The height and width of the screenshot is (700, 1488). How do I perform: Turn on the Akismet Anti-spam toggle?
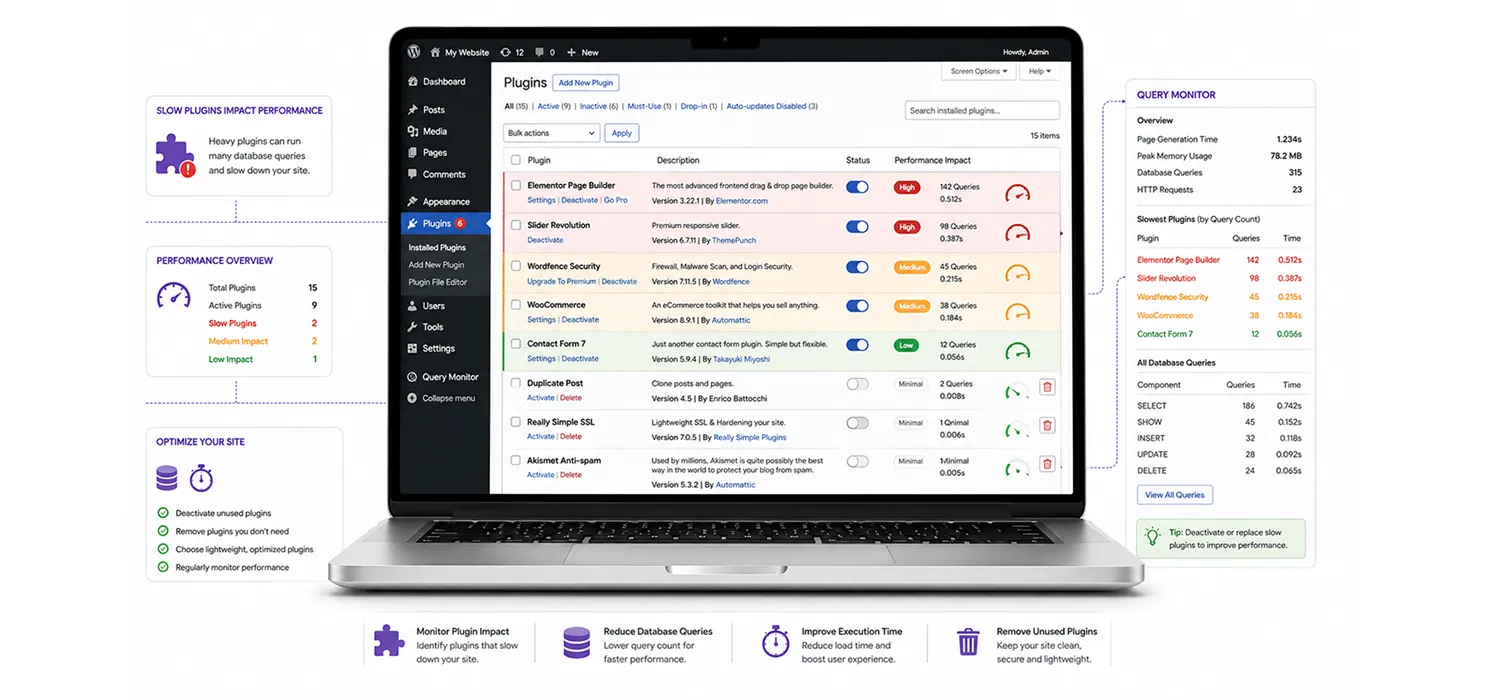click(857, 461)
